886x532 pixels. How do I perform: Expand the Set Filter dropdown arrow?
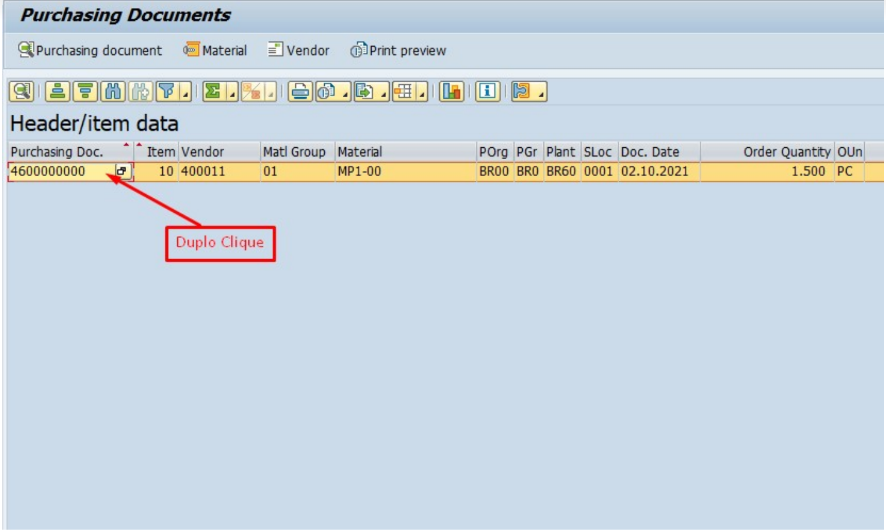pos(187,94)
